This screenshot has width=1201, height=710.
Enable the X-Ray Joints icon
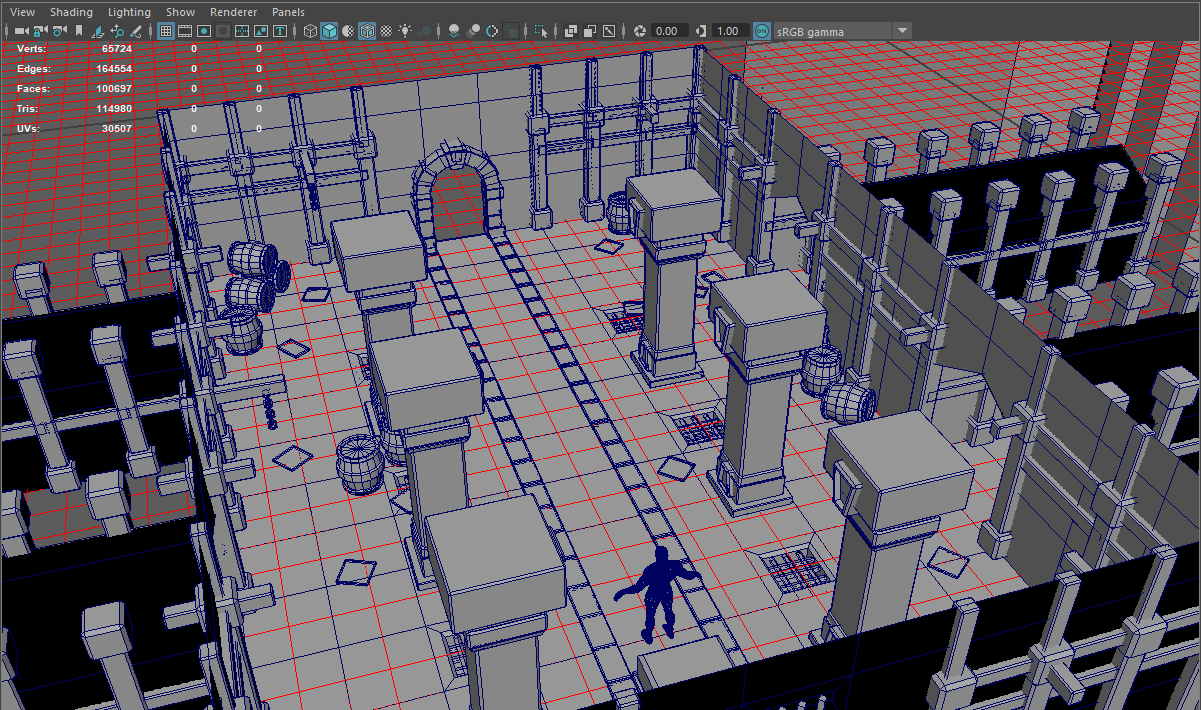coord(608,31)
